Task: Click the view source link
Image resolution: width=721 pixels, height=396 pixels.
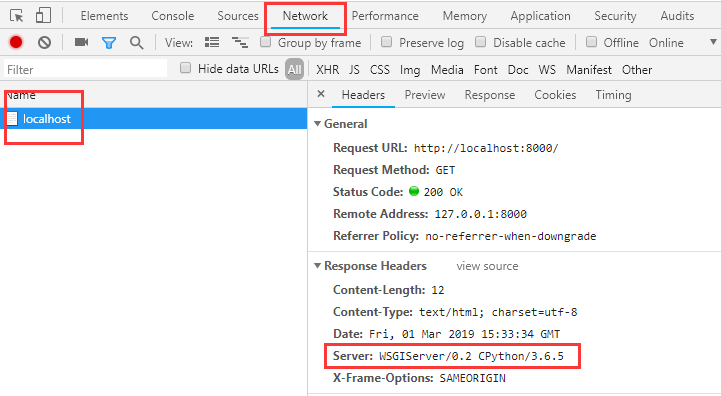Action: [x=487, y=266]
